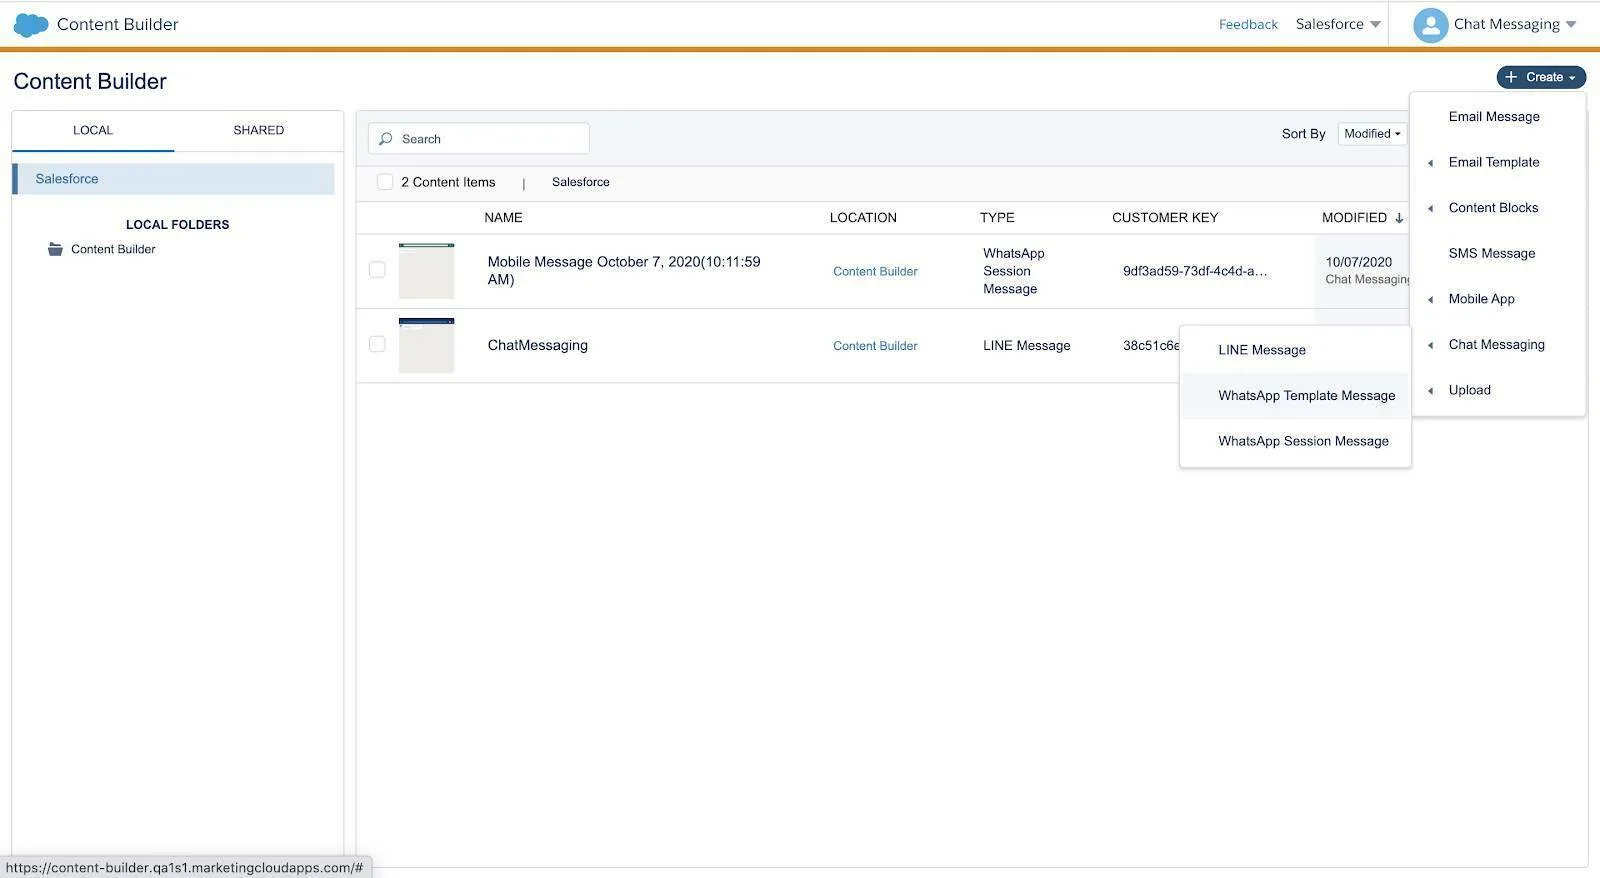Open the Sort By Modified dropdown

pyautogui.click(x=1372, y=134)
